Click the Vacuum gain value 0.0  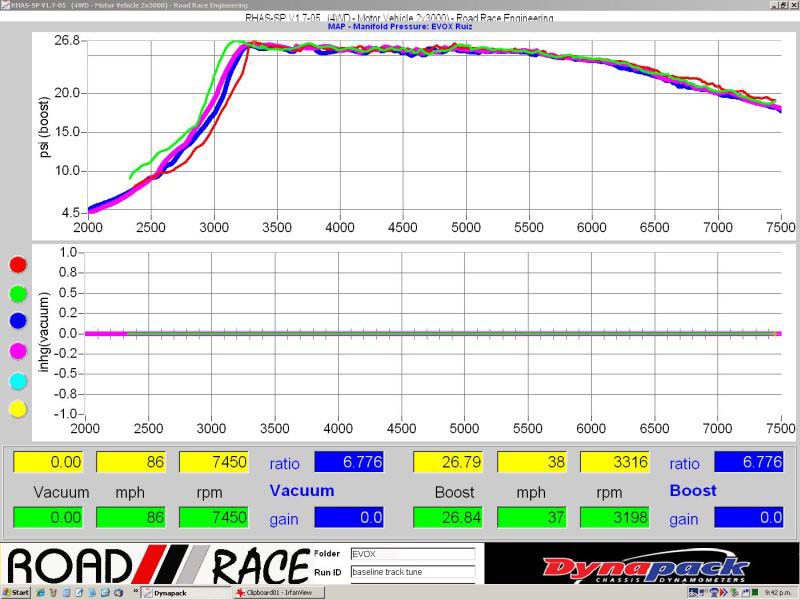(349, 517)
